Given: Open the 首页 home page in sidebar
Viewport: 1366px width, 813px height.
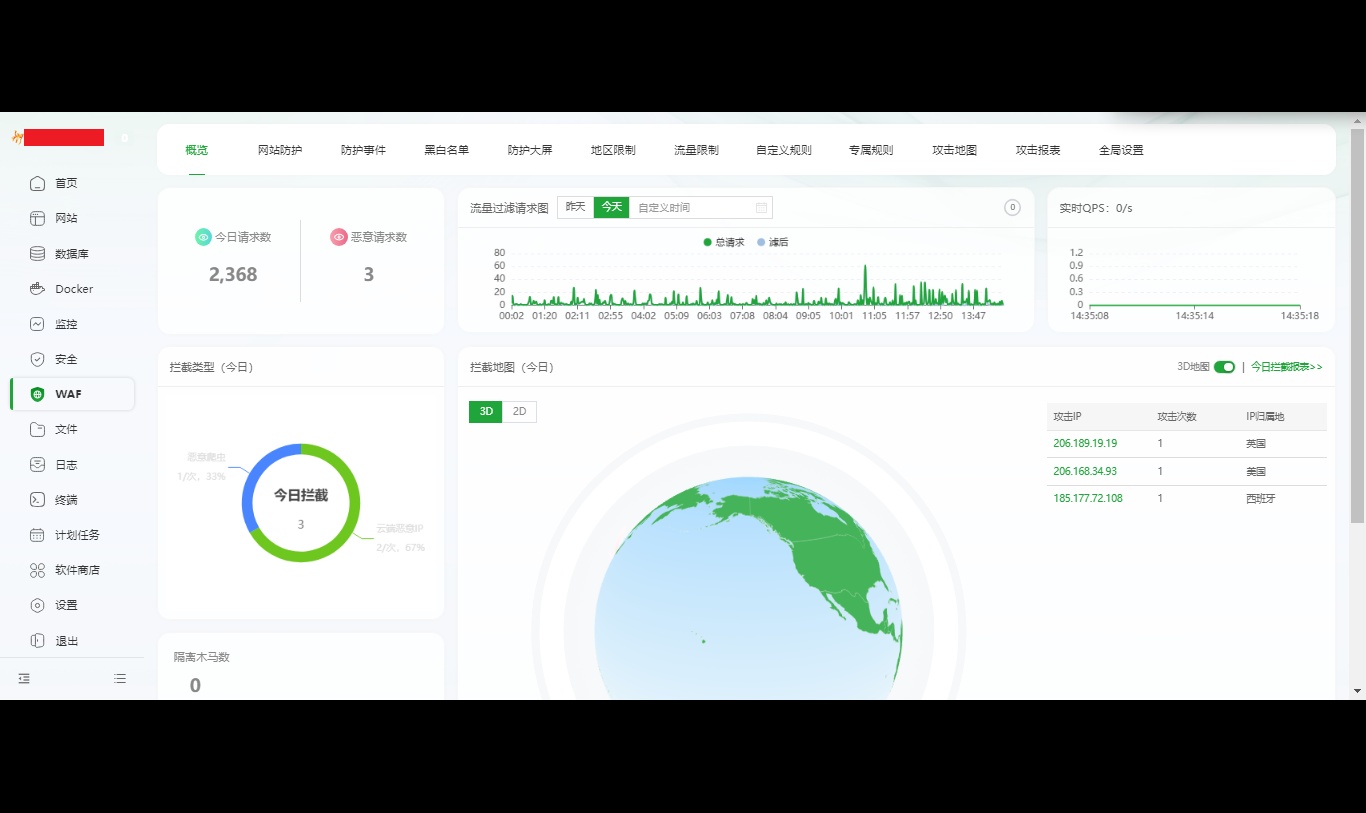Looking at the screenshot, I should click(x=66, y=183).
